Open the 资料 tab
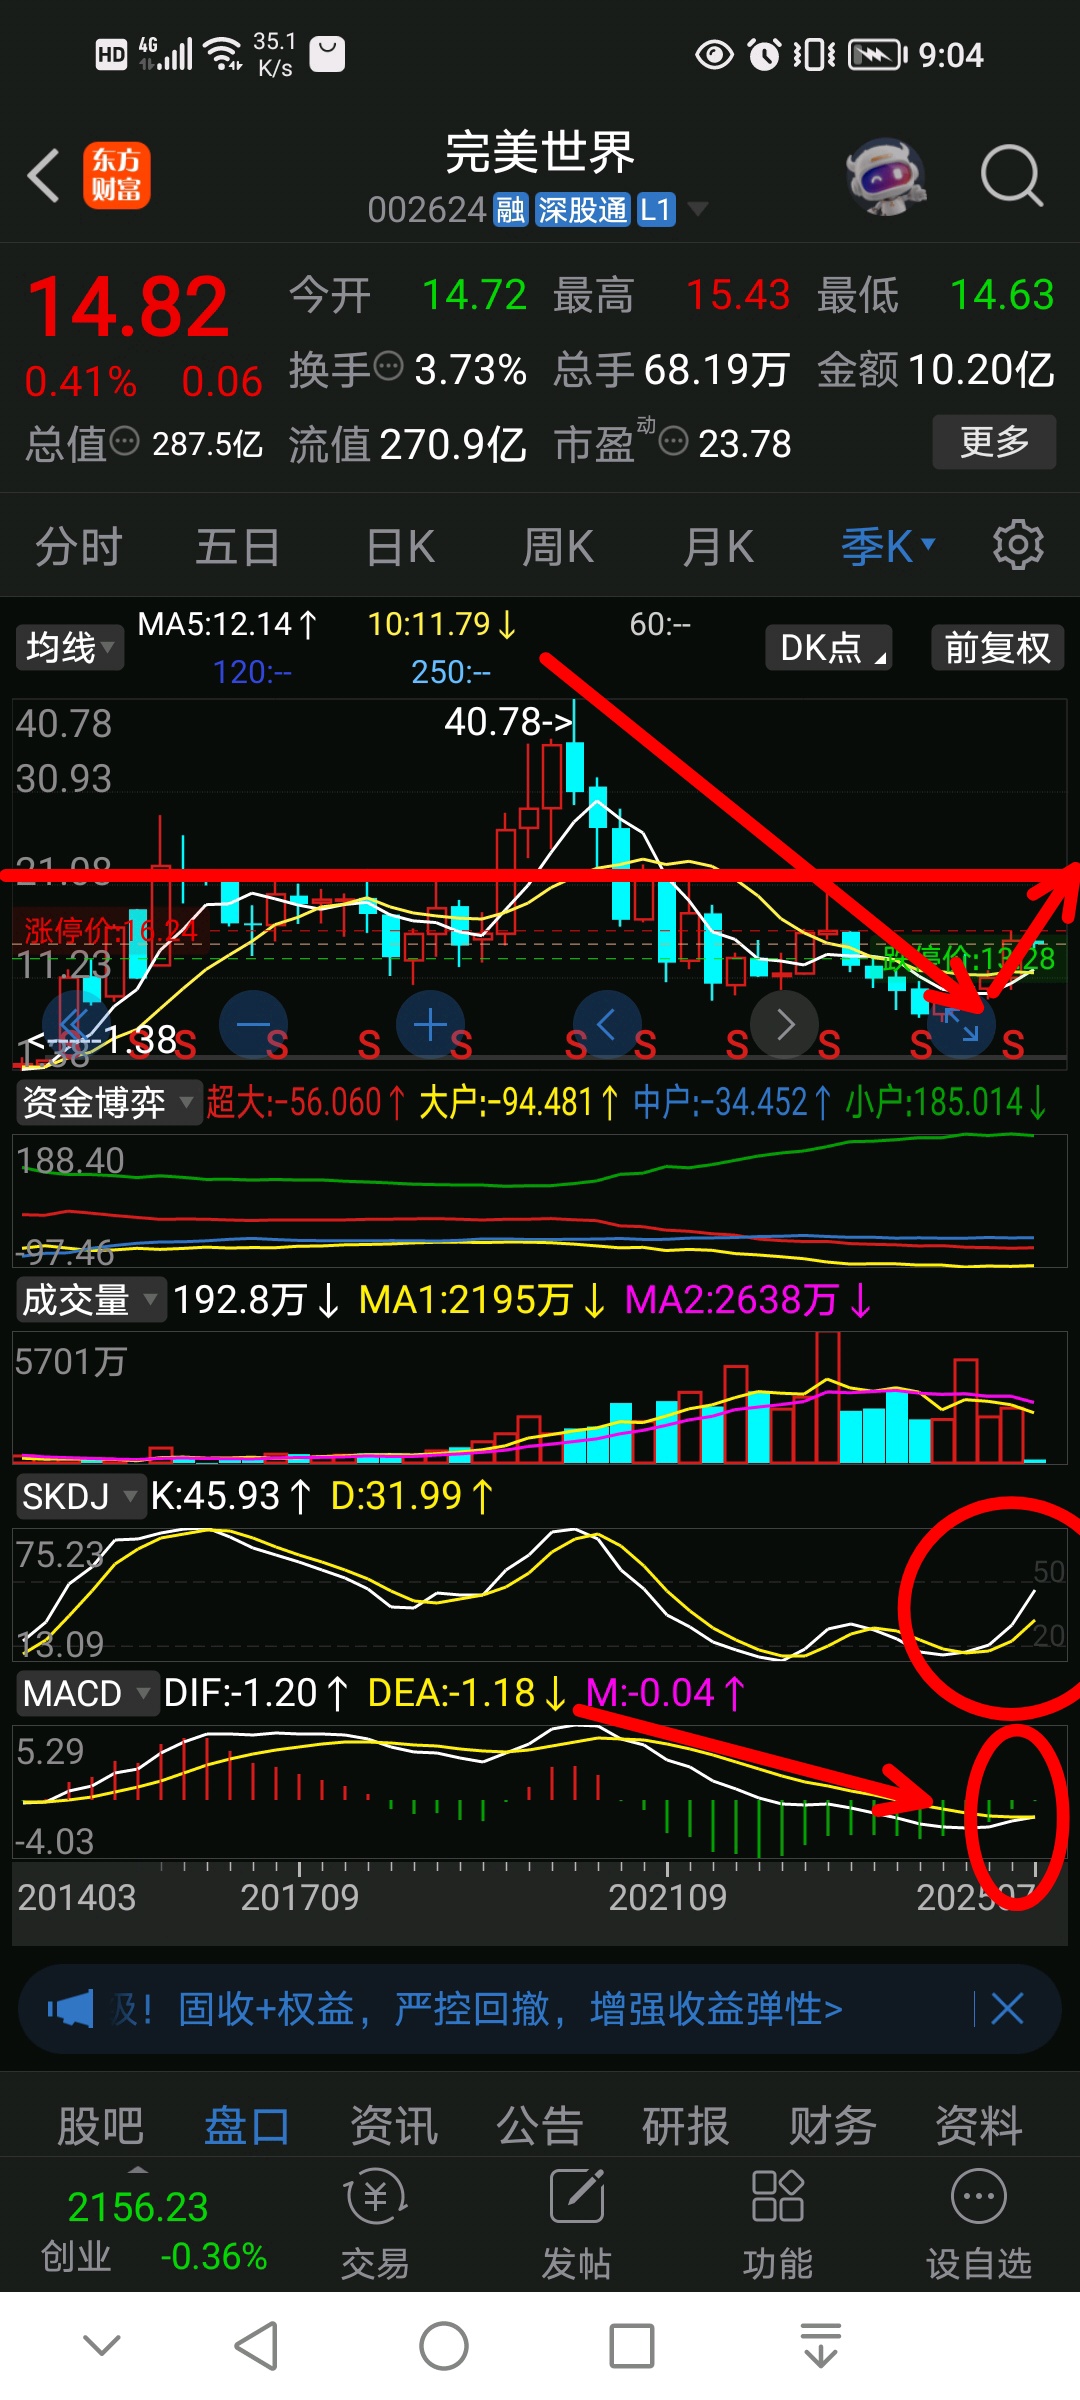The height and width of the screenshot is (2400, 1080). pyautogui.click(x=979, y=2126)
